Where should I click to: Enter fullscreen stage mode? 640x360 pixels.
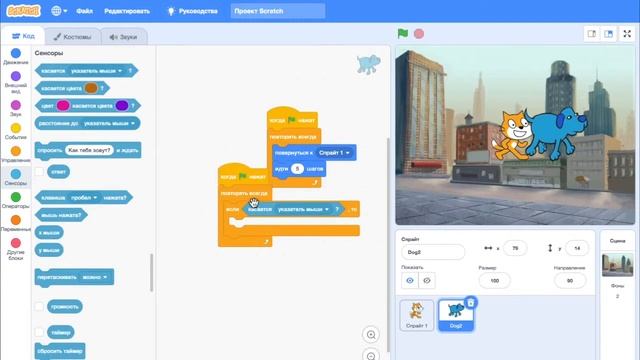coord(627,34)
